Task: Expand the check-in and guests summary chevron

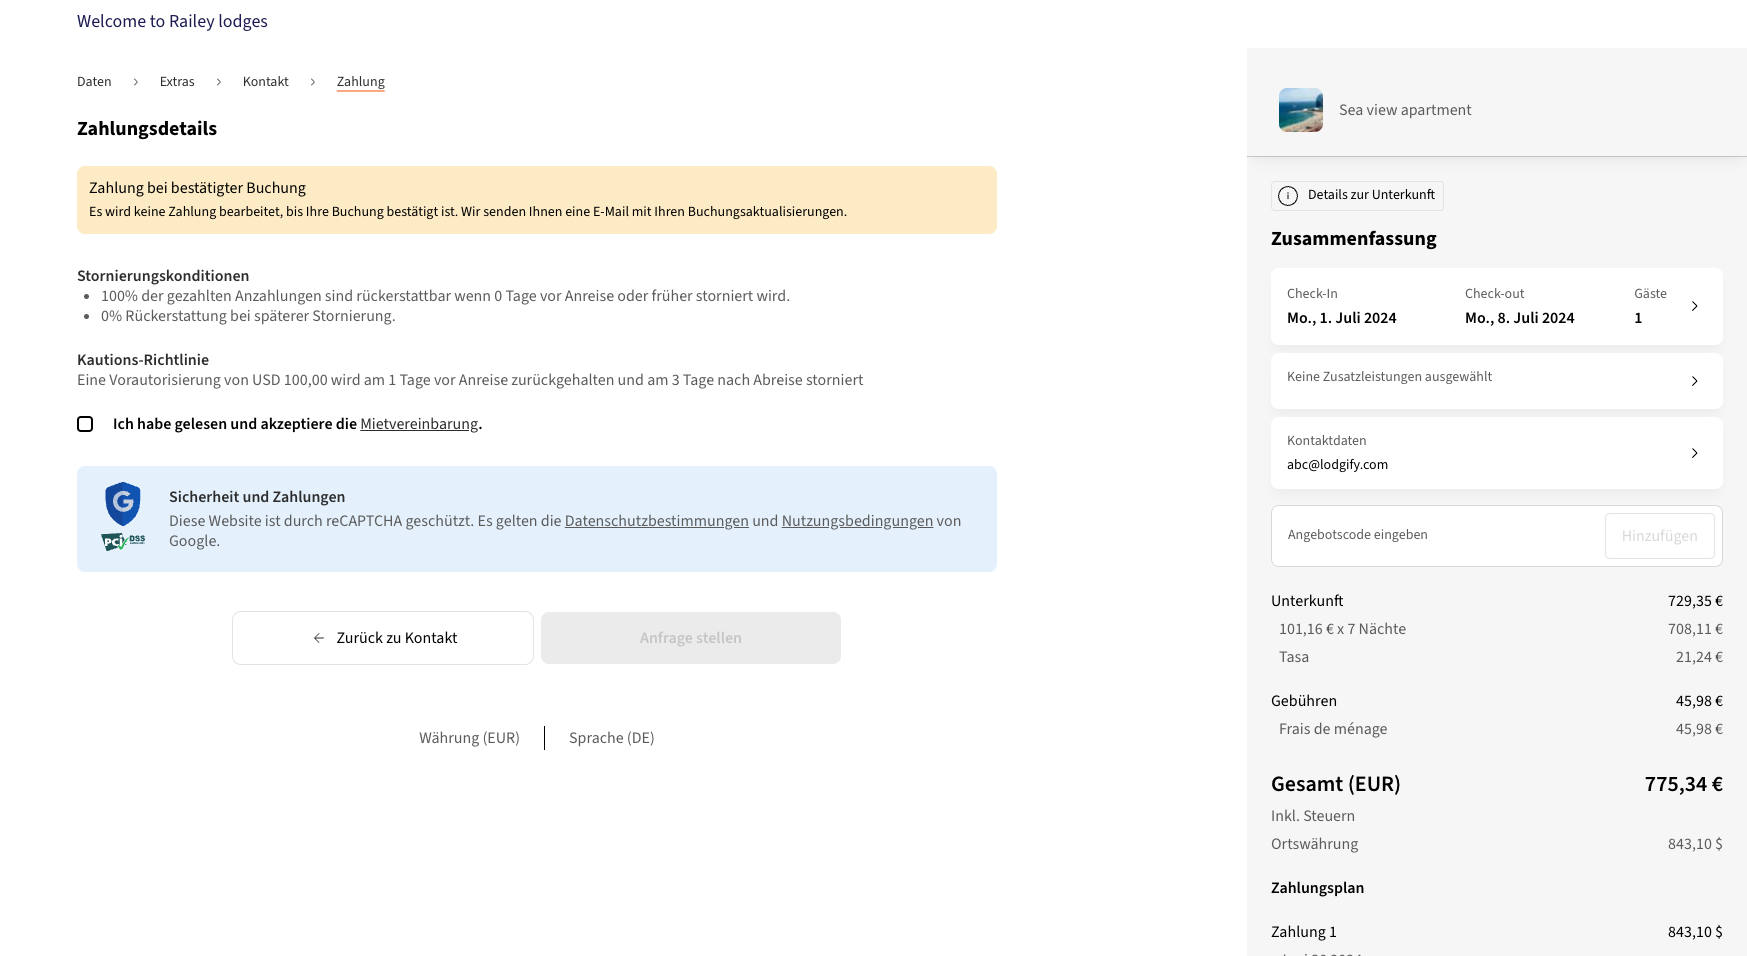Action: point(1694,306)
